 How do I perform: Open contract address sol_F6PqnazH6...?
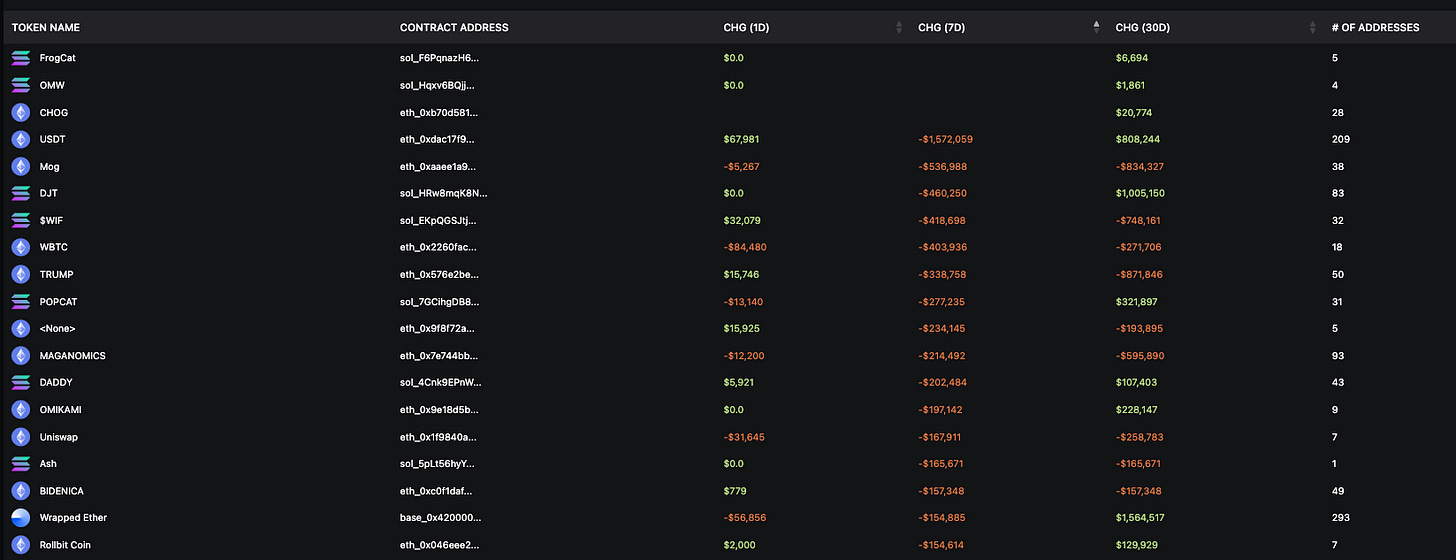tap(439, 58)
